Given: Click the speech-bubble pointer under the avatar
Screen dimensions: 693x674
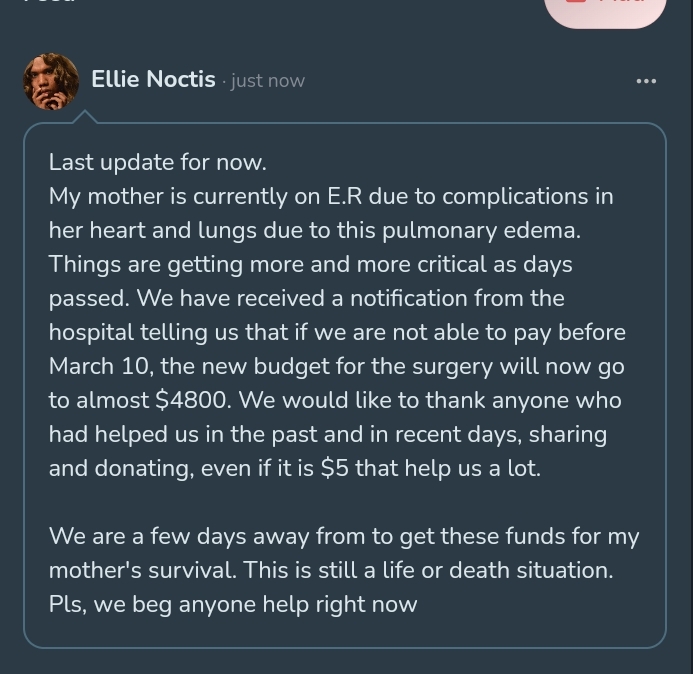Looking at the screenshot, I should pyautogui.click(x=84, y=117).
